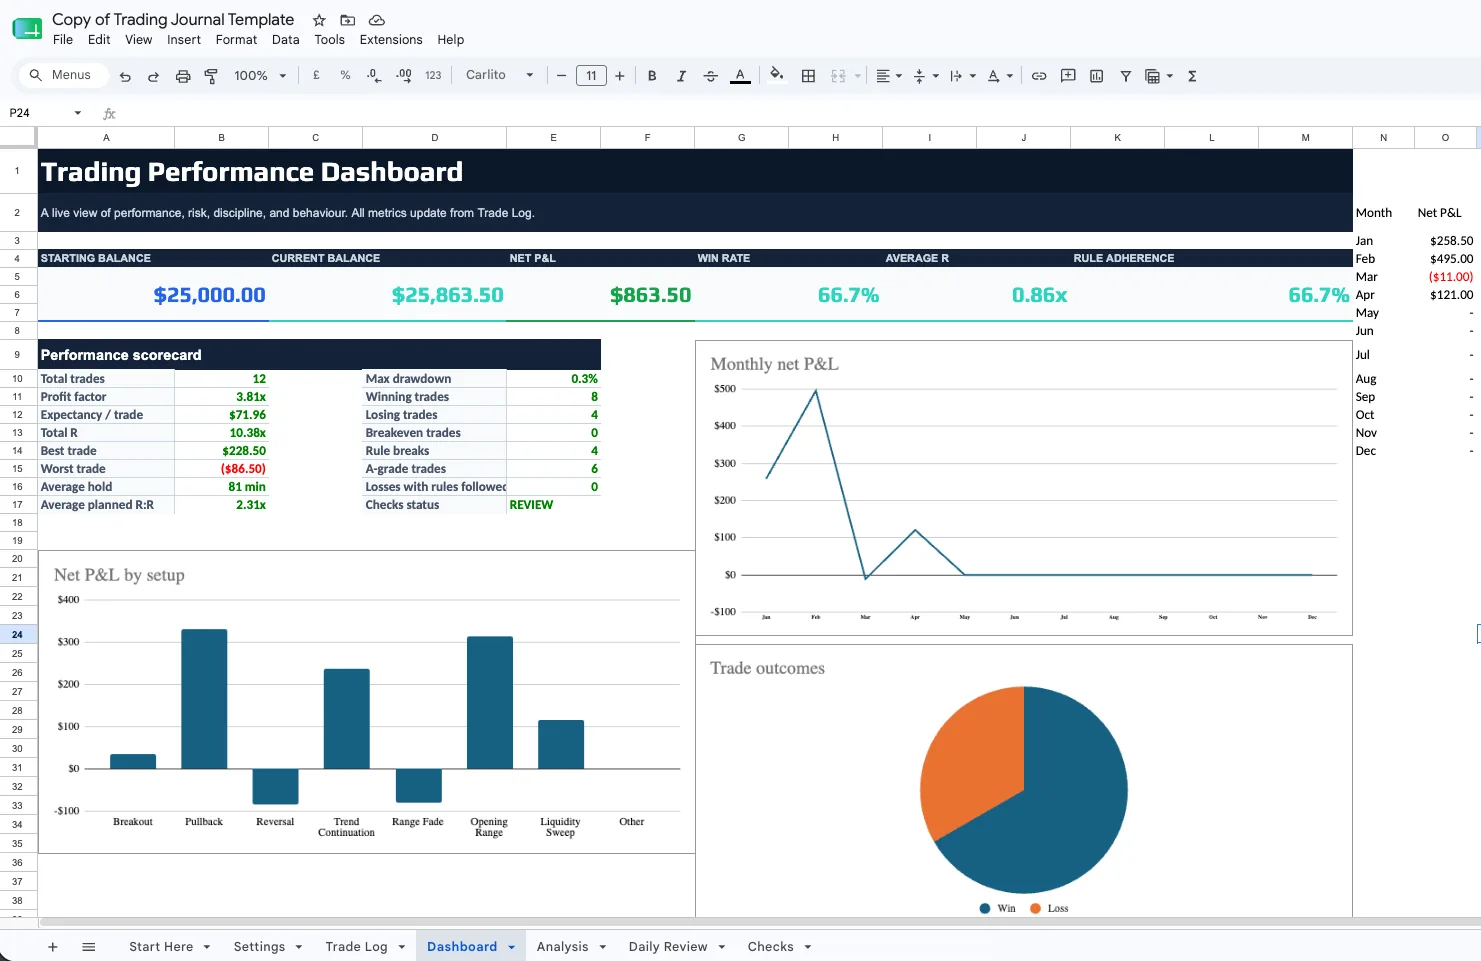The height and width of the screenshot is (961, 1481).
Task: Switch to the Trade Log sheet tab
Action: 356,947
